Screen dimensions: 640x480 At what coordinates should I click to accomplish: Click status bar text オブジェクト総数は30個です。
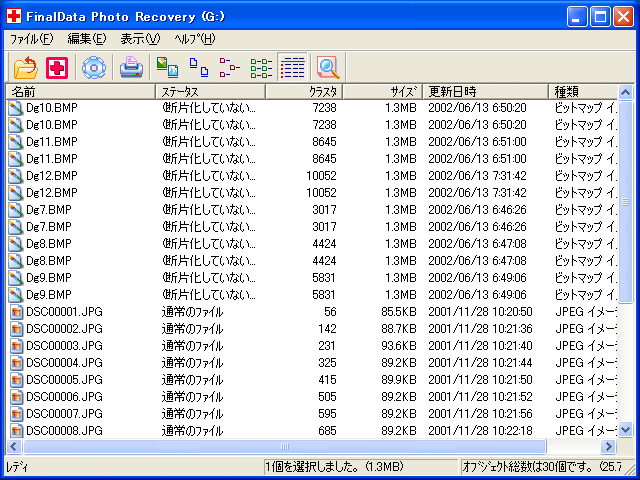(528, 467)
